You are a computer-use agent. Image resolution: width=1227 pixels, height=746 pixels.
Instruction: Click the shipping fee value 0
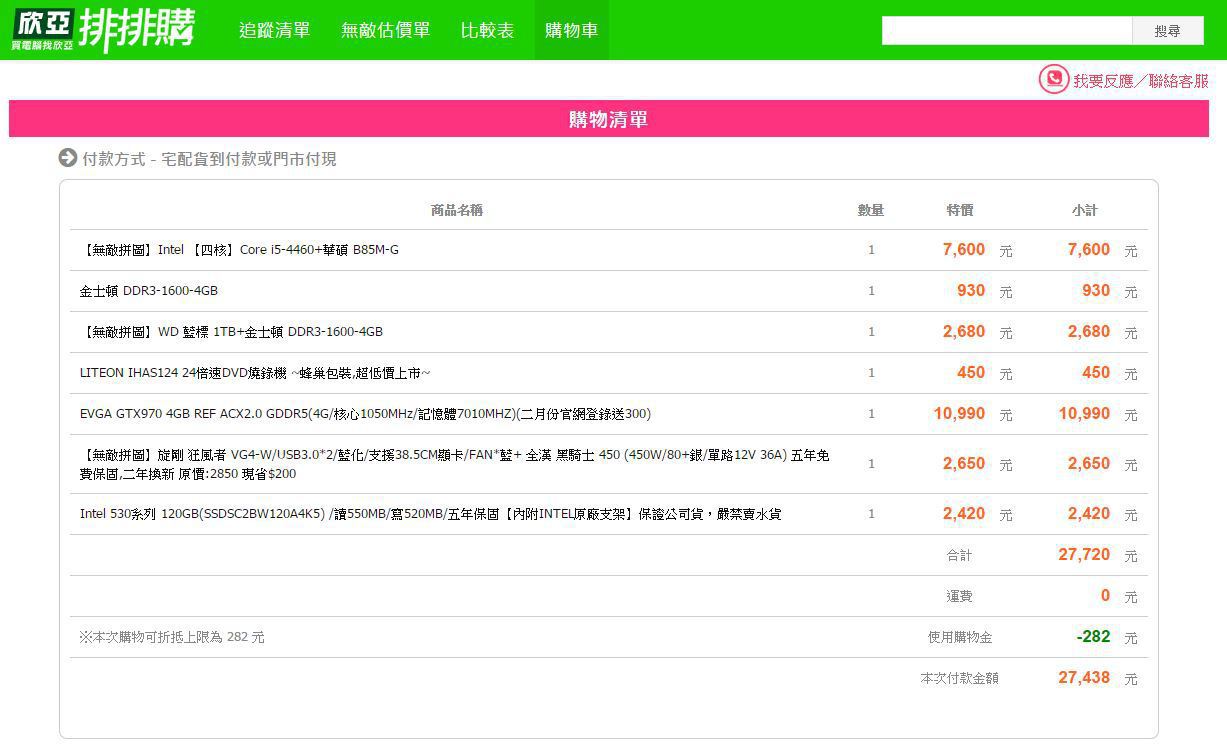pos(1105,596)
